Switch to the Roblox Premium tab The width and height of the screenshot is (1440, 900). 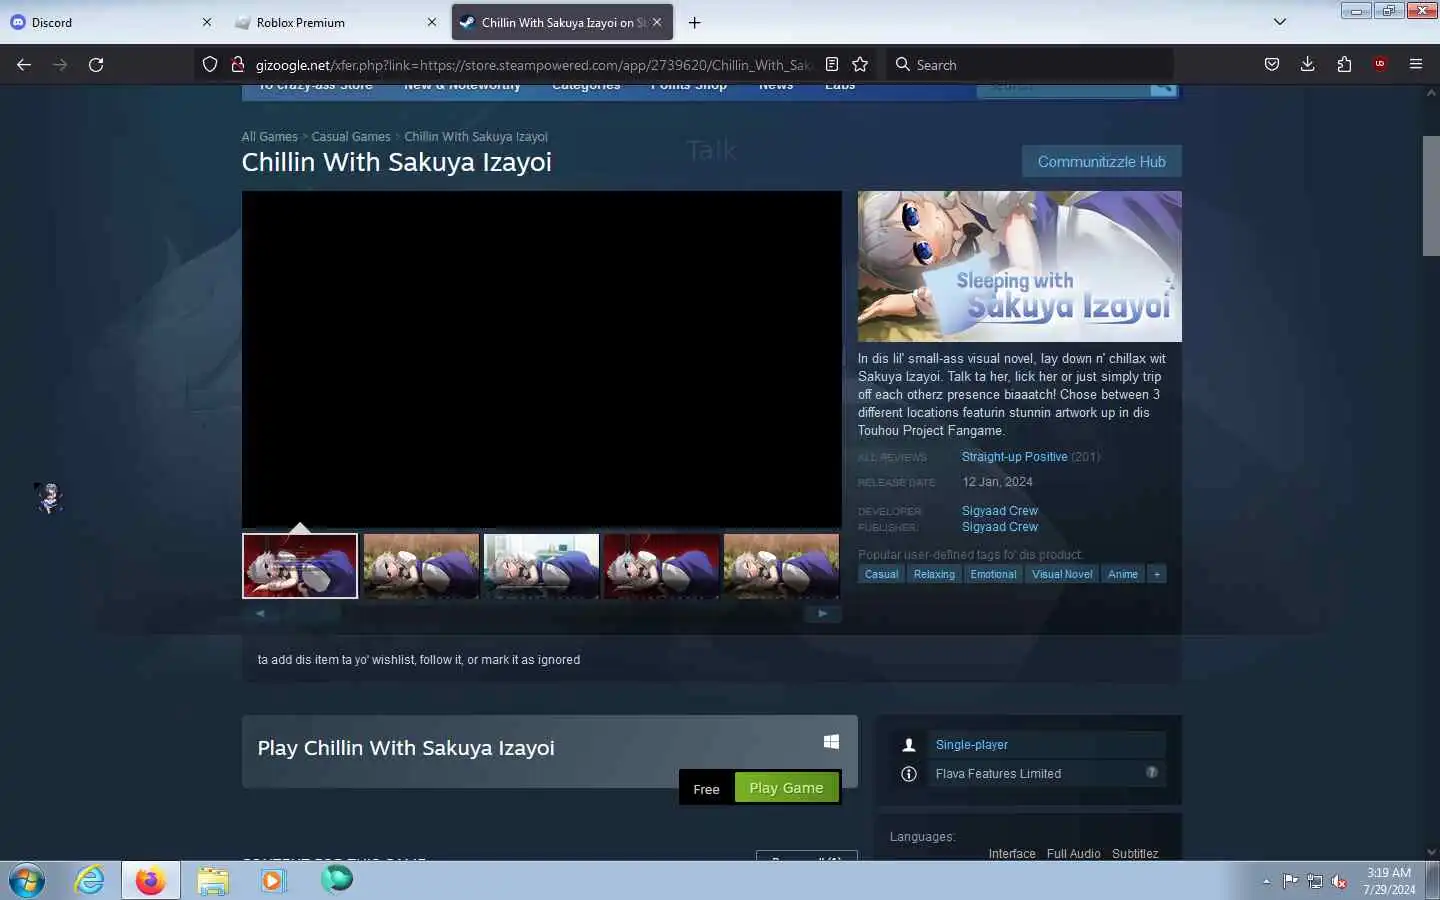pos(336,22)
